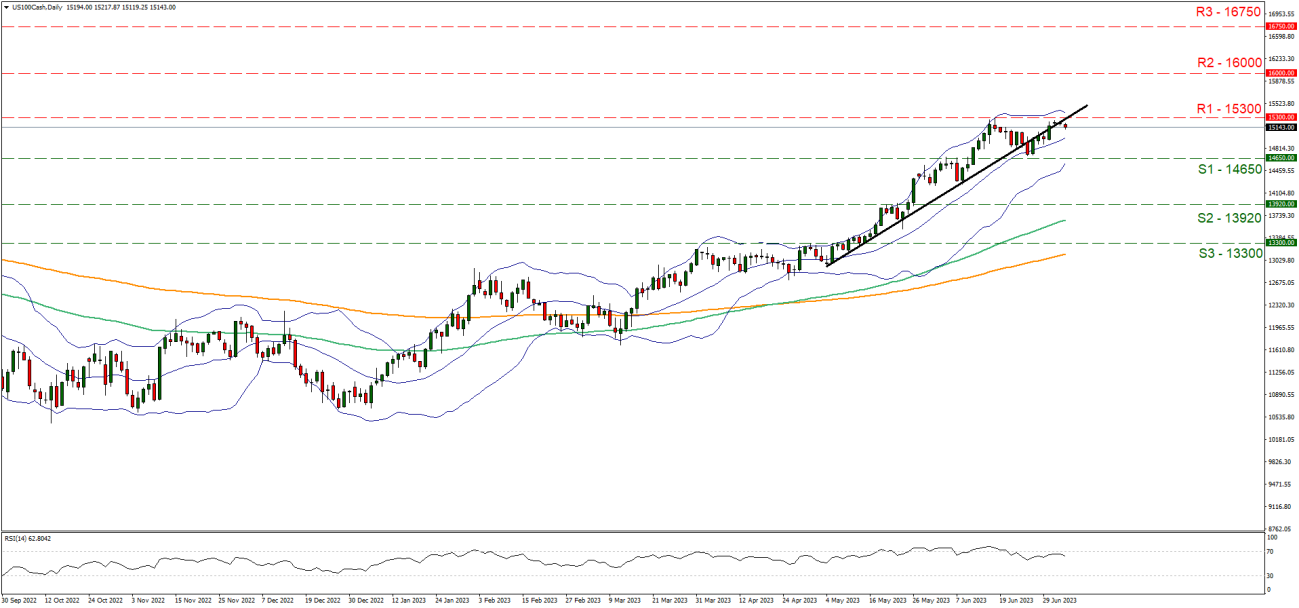
Task: Click the 70 level on RSI scale
Action: 1270,551
